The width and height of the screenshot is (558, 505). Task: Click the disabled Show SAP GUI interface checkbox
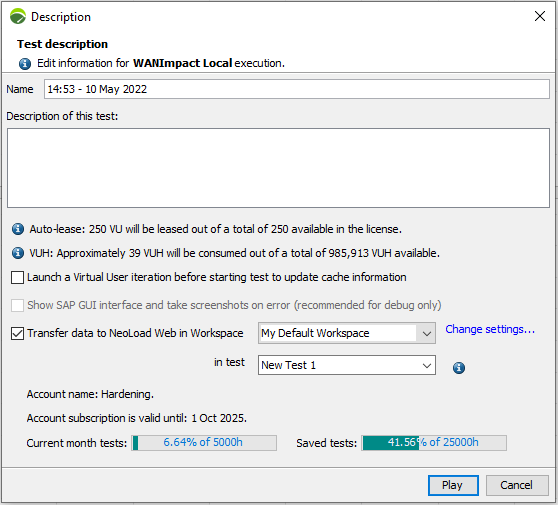point(17,305)
